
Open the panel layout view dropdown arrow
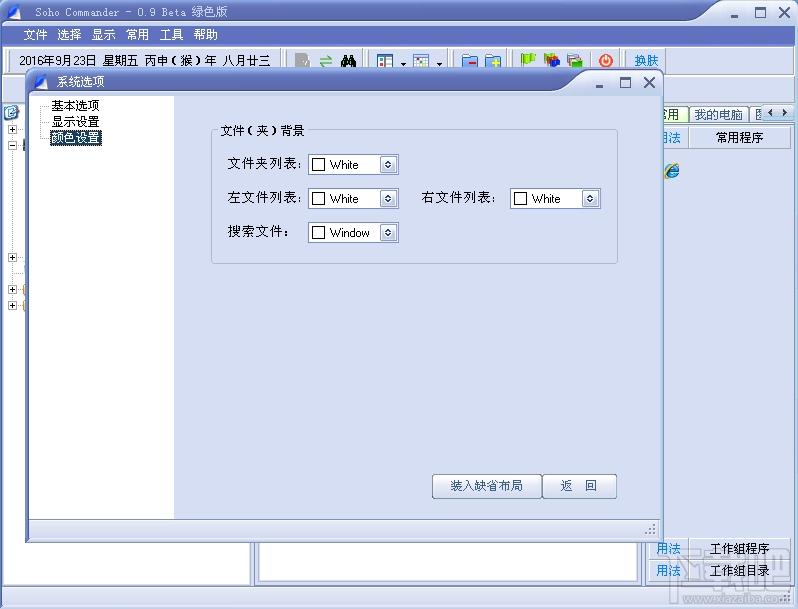click(x=403, y=63)
